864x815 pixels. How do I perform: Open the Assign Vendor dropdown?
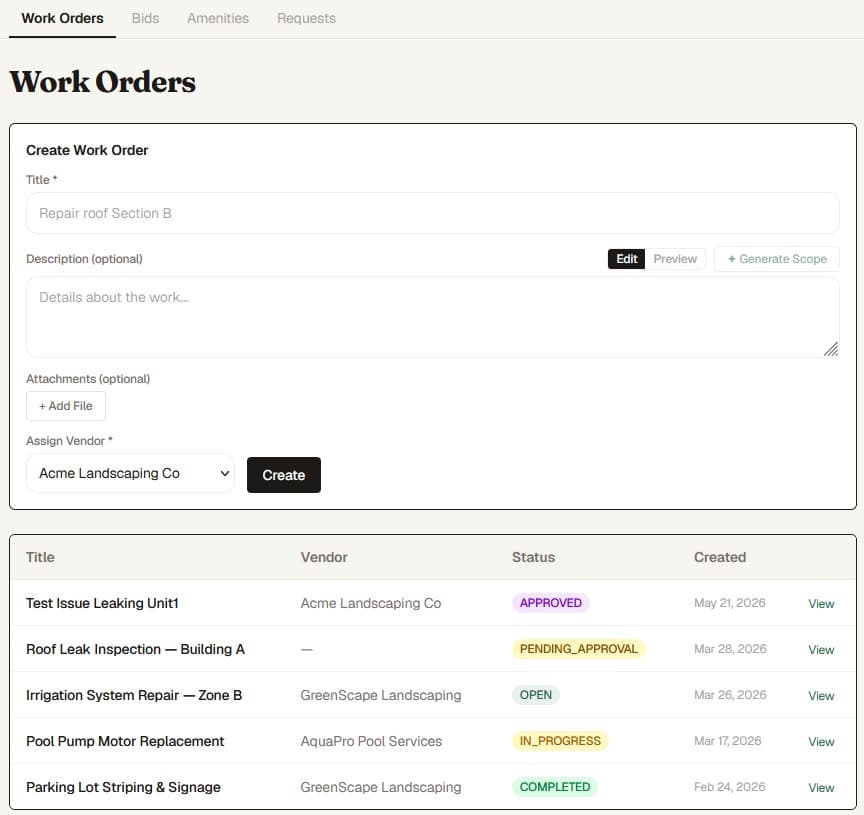tap(131, 473)
